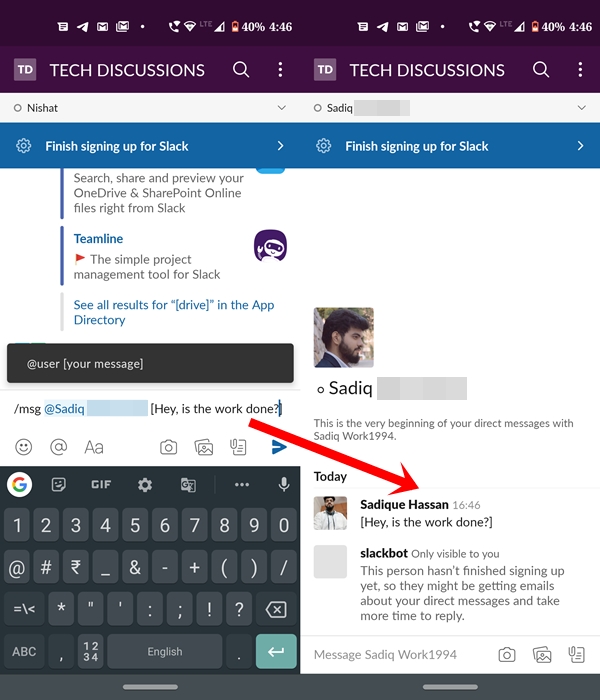Tap the ? key on keyboard
Screen dimensions: 600x700
(239, 609)
